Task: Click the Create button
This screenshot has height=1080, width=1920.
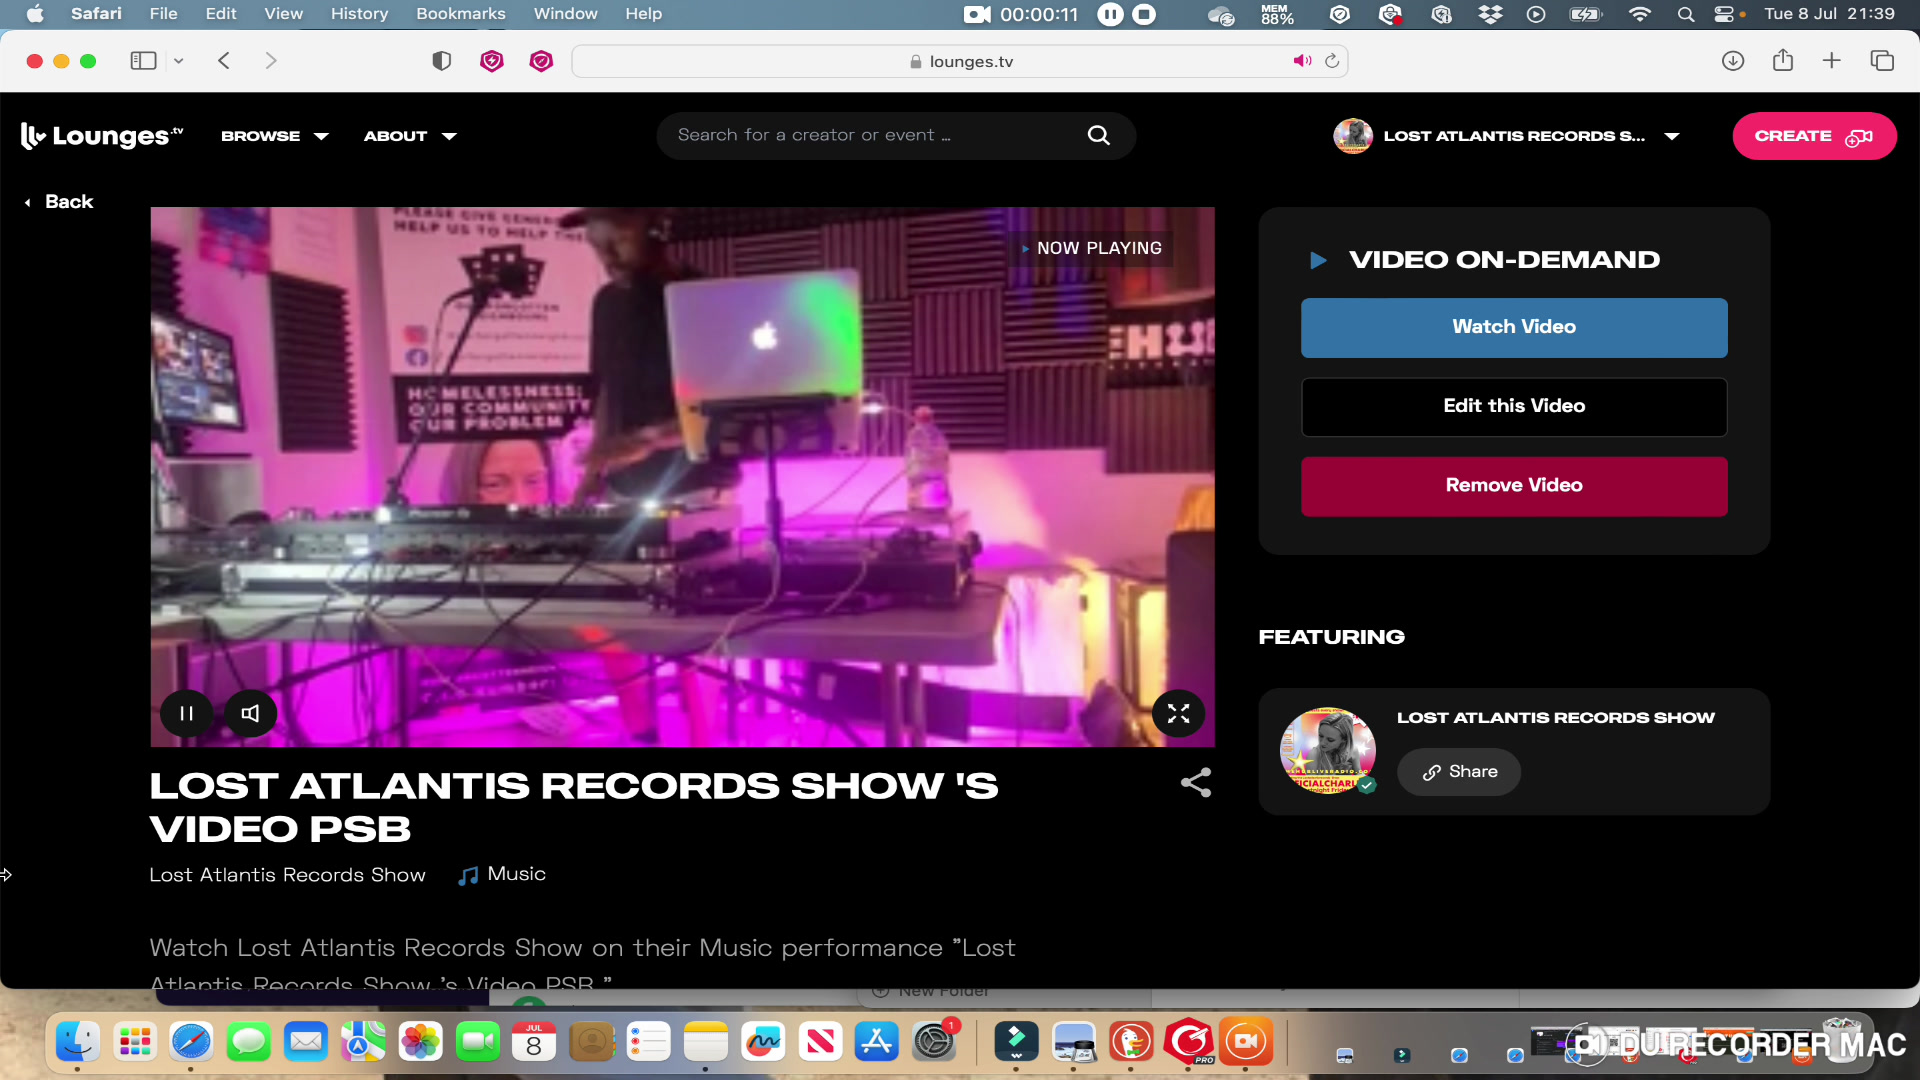Action: 1814,136
